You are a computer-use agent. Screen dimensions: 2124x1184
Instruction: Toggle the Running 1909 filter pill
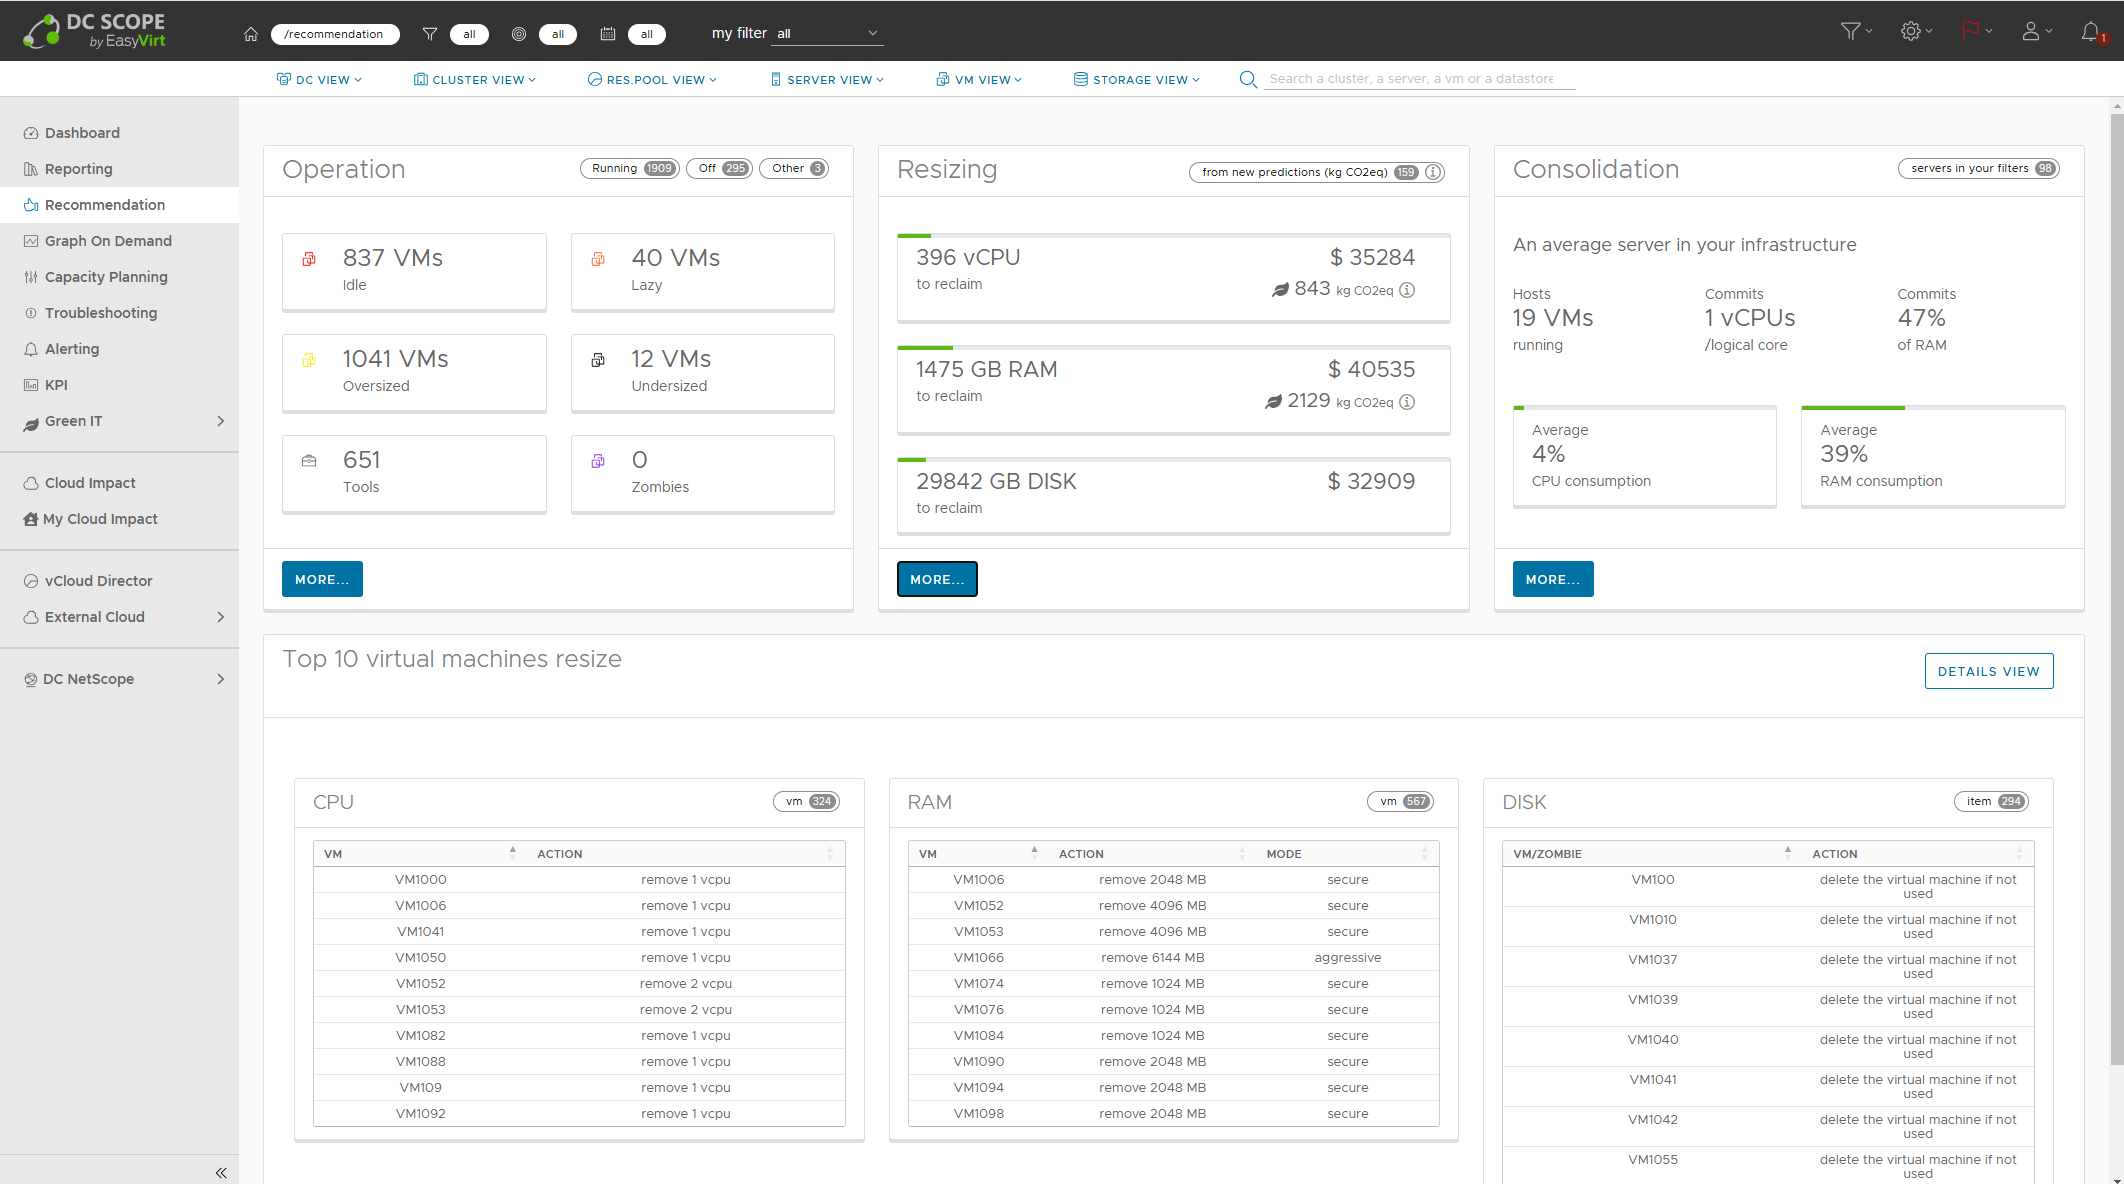(630, 168)
